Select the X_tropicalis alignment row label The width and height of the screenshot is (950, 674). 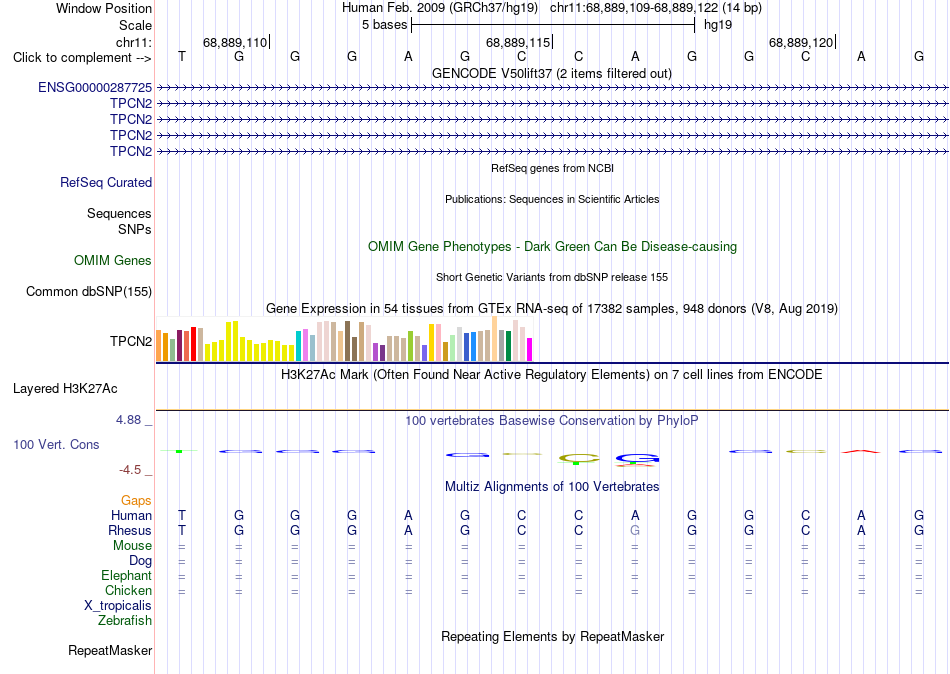point(118,606)
